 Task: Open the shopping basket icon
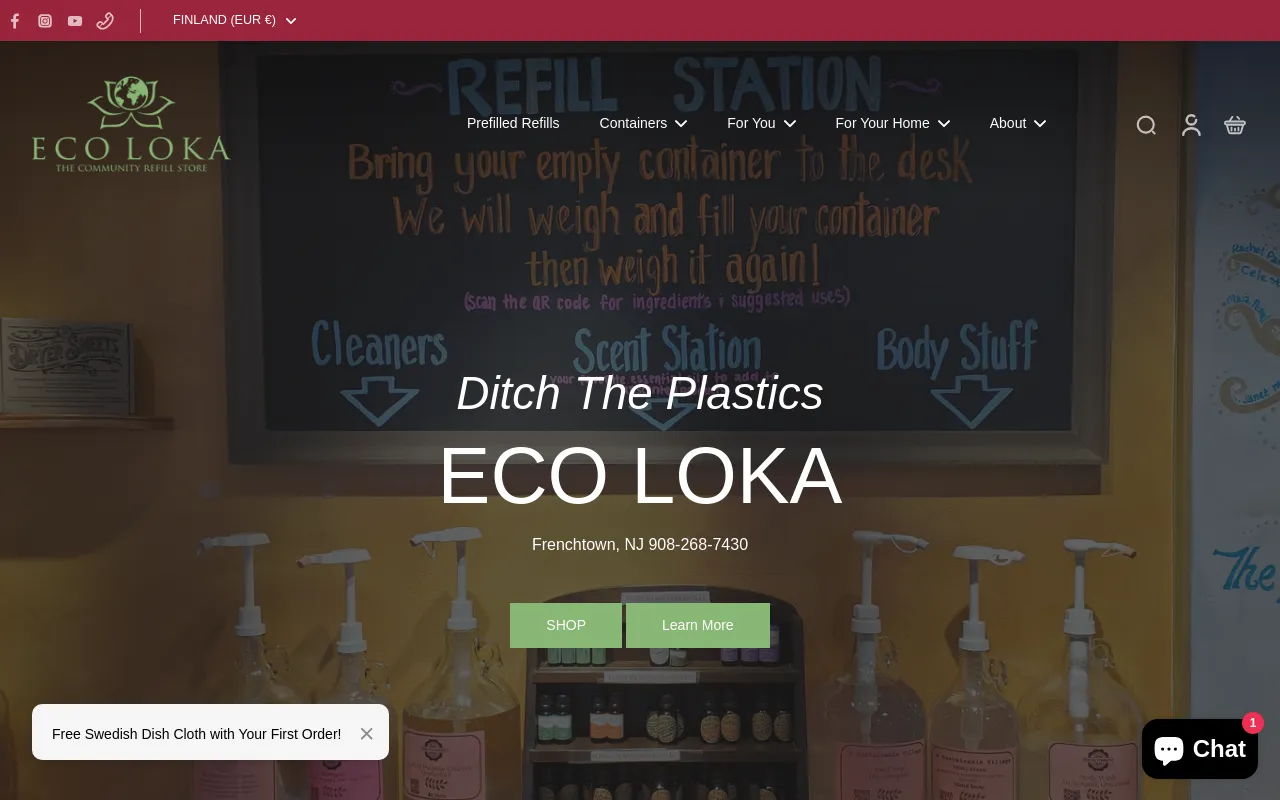(x=1235, y=125)
